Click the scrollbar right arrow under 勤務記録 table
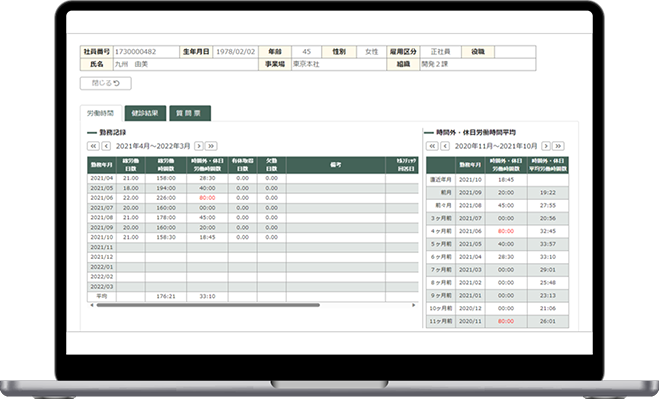 point(414,305)
